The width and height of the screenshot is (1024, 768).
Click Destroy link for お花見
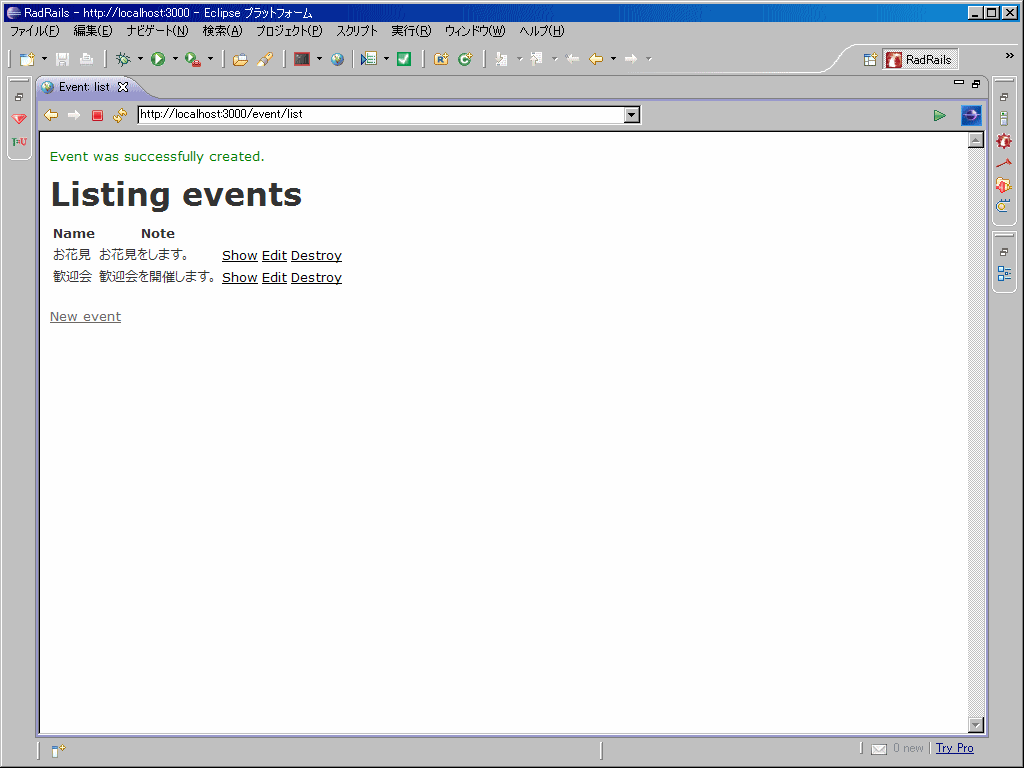coord(316,255)
